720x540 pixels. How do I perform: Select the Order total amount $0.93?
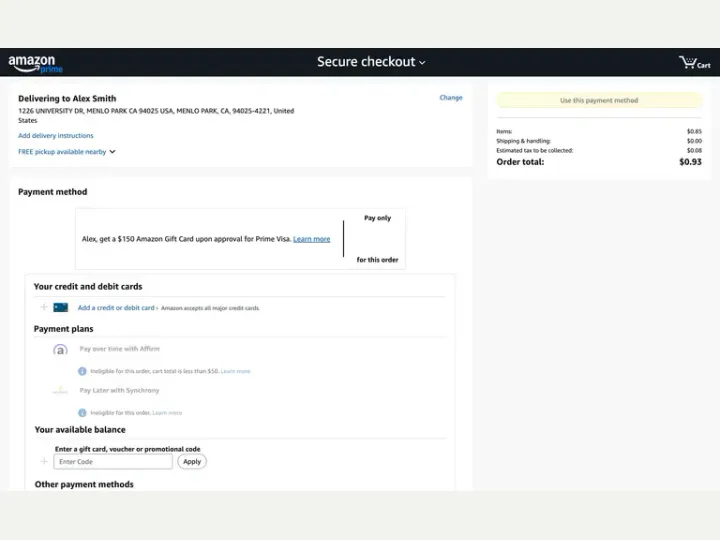[690, 162]
